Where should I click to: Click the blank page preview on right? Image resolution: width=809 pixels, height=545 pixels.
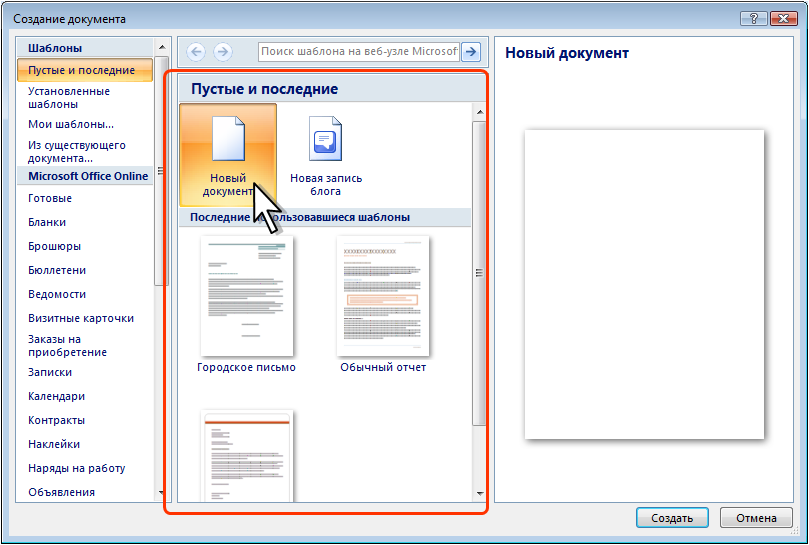[644, 284]
